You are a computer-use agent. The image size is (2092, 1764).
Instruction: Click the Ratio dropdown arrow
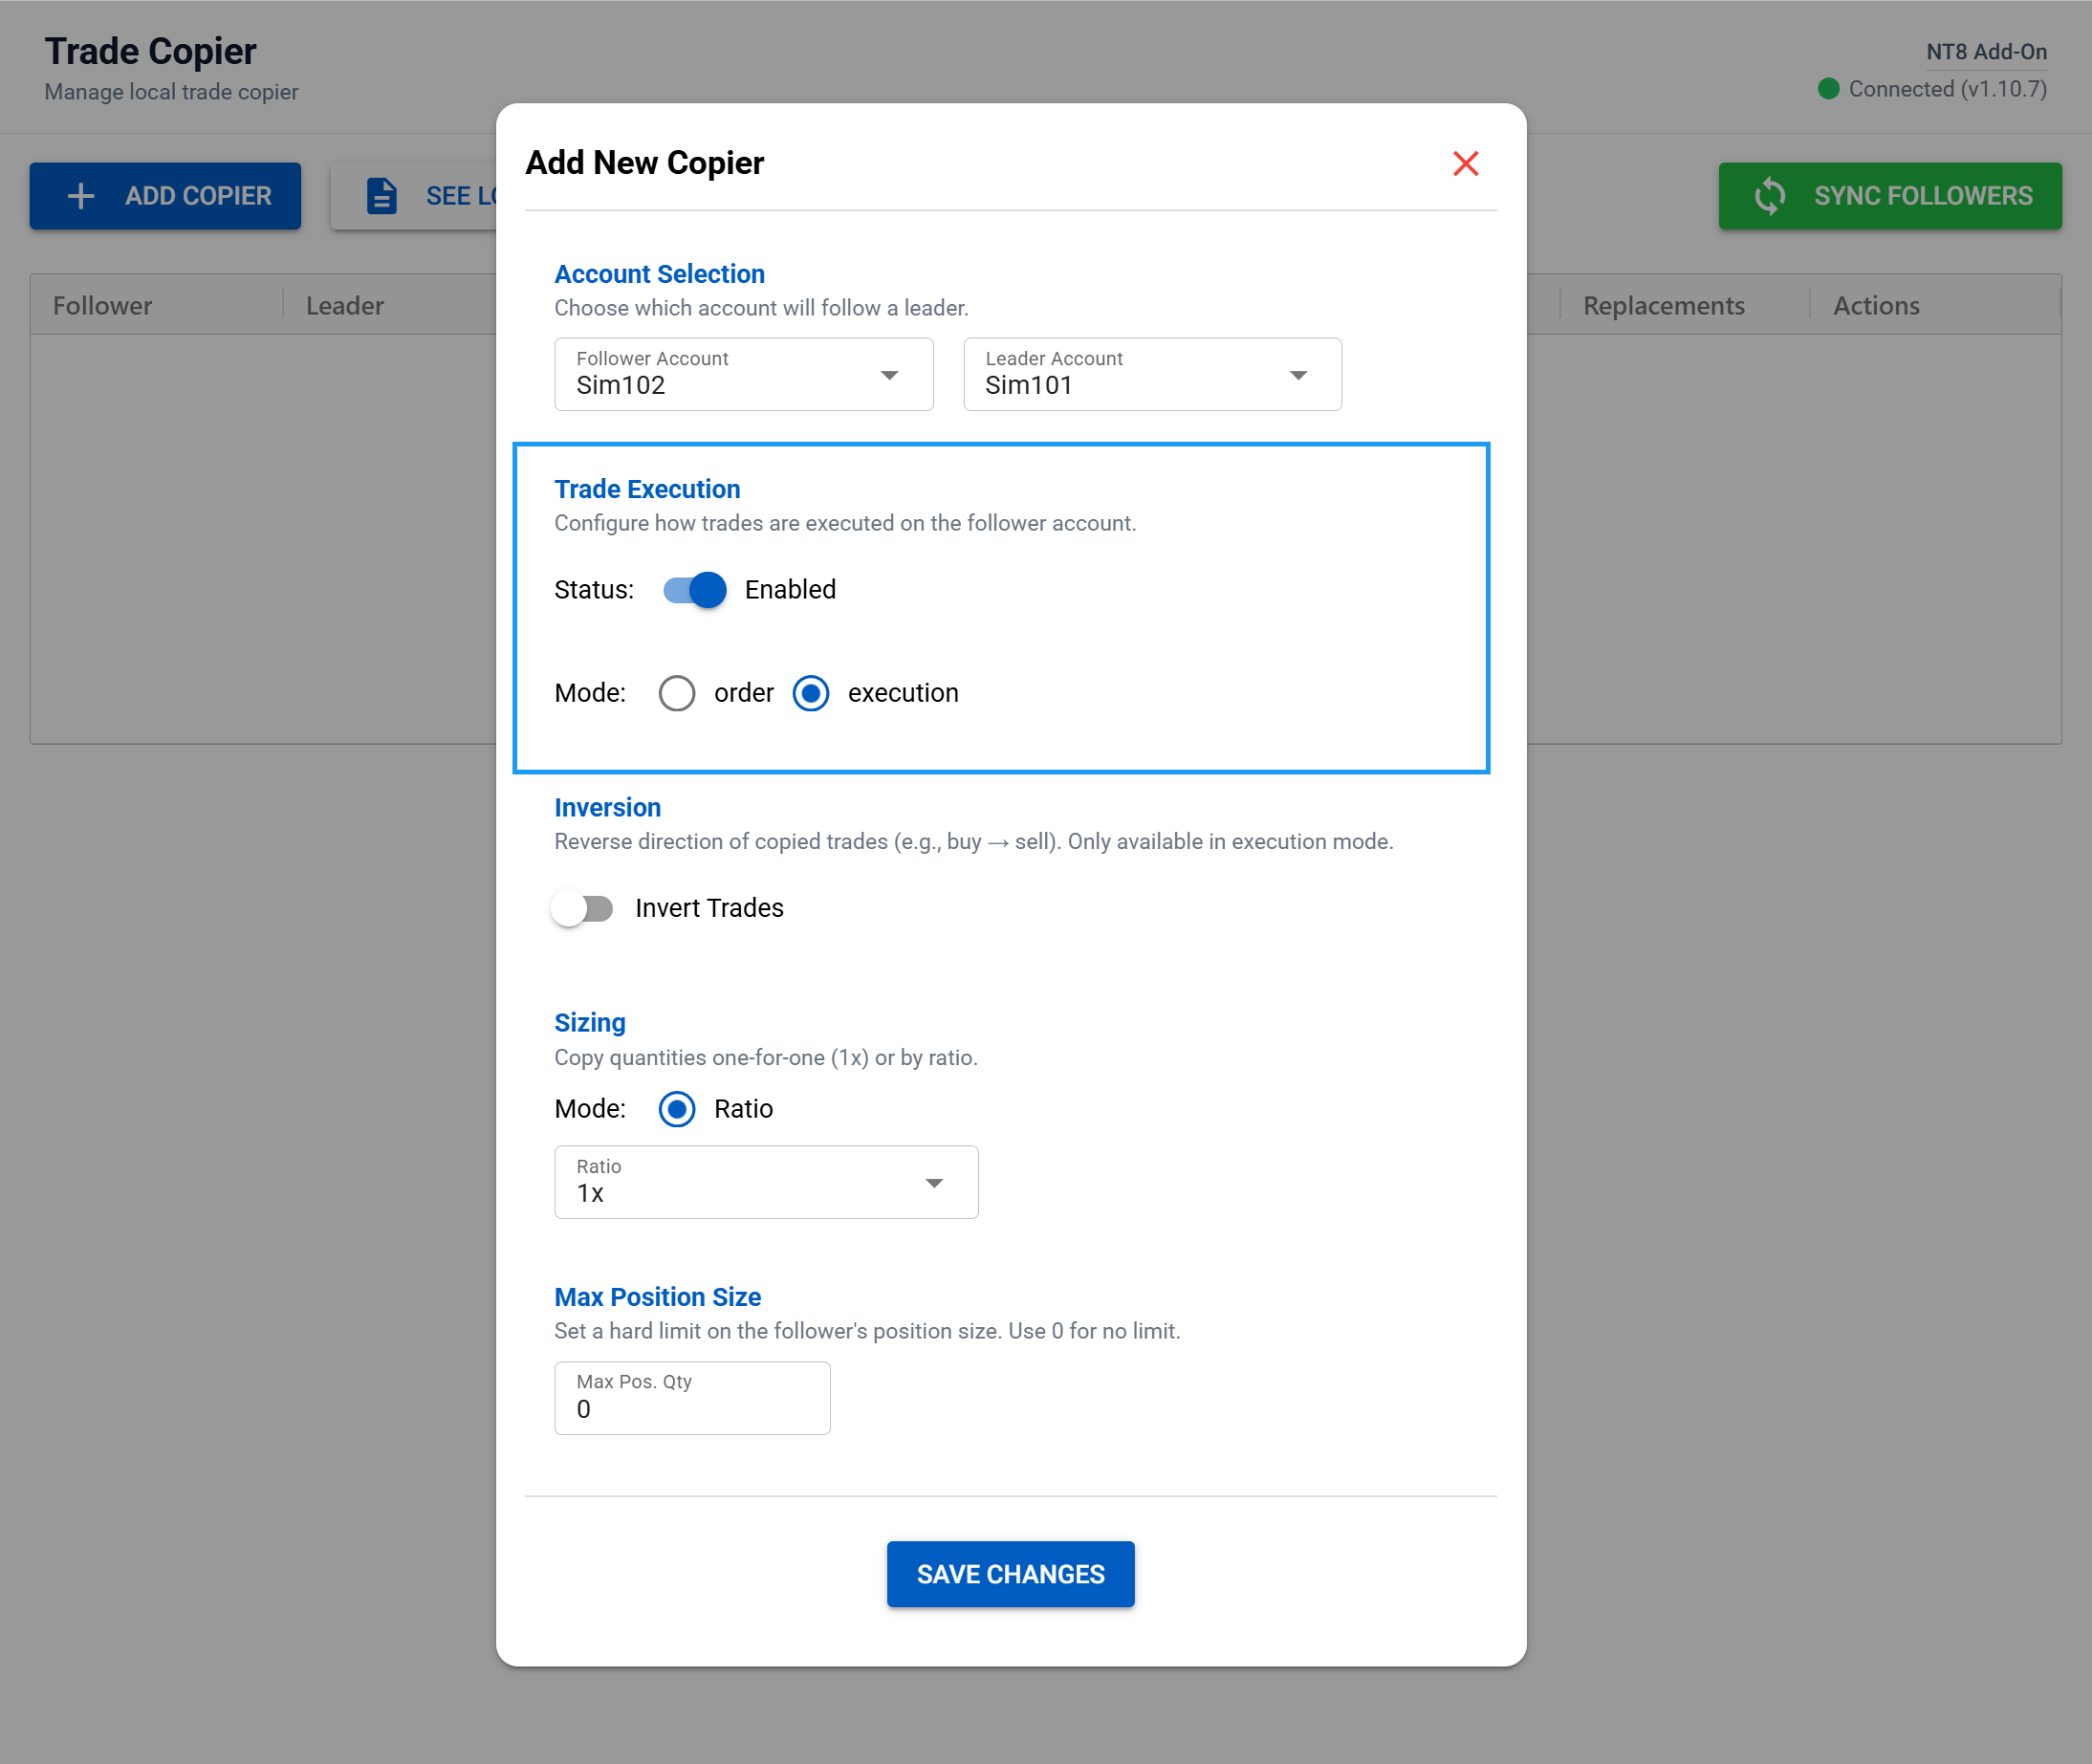coord(934,1183)
